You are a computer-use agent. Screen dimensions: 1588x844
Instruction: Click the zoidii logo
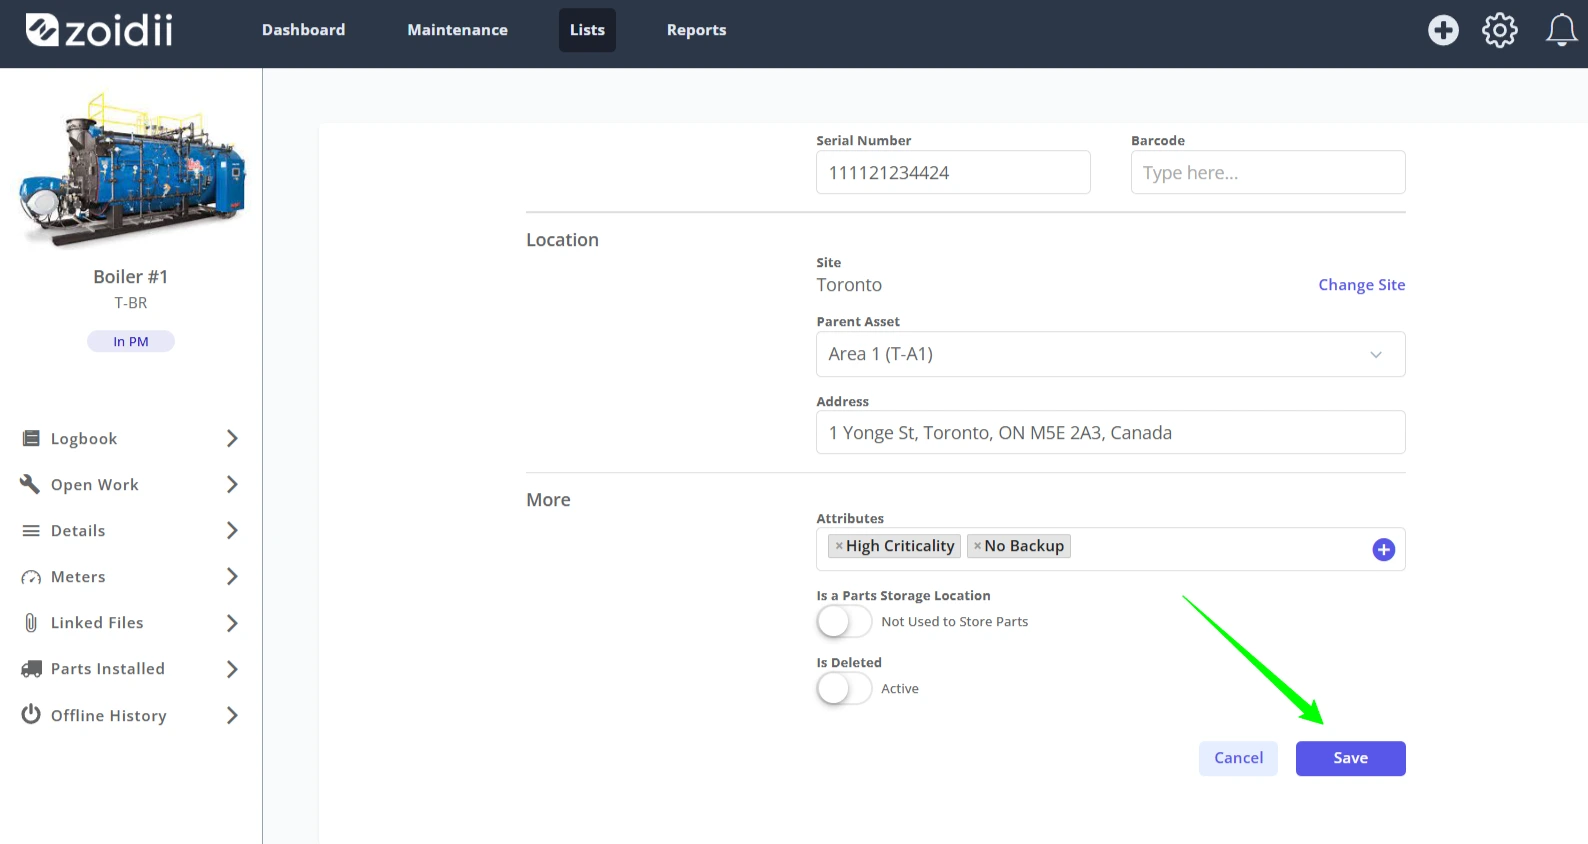click(x=99, y=30)
